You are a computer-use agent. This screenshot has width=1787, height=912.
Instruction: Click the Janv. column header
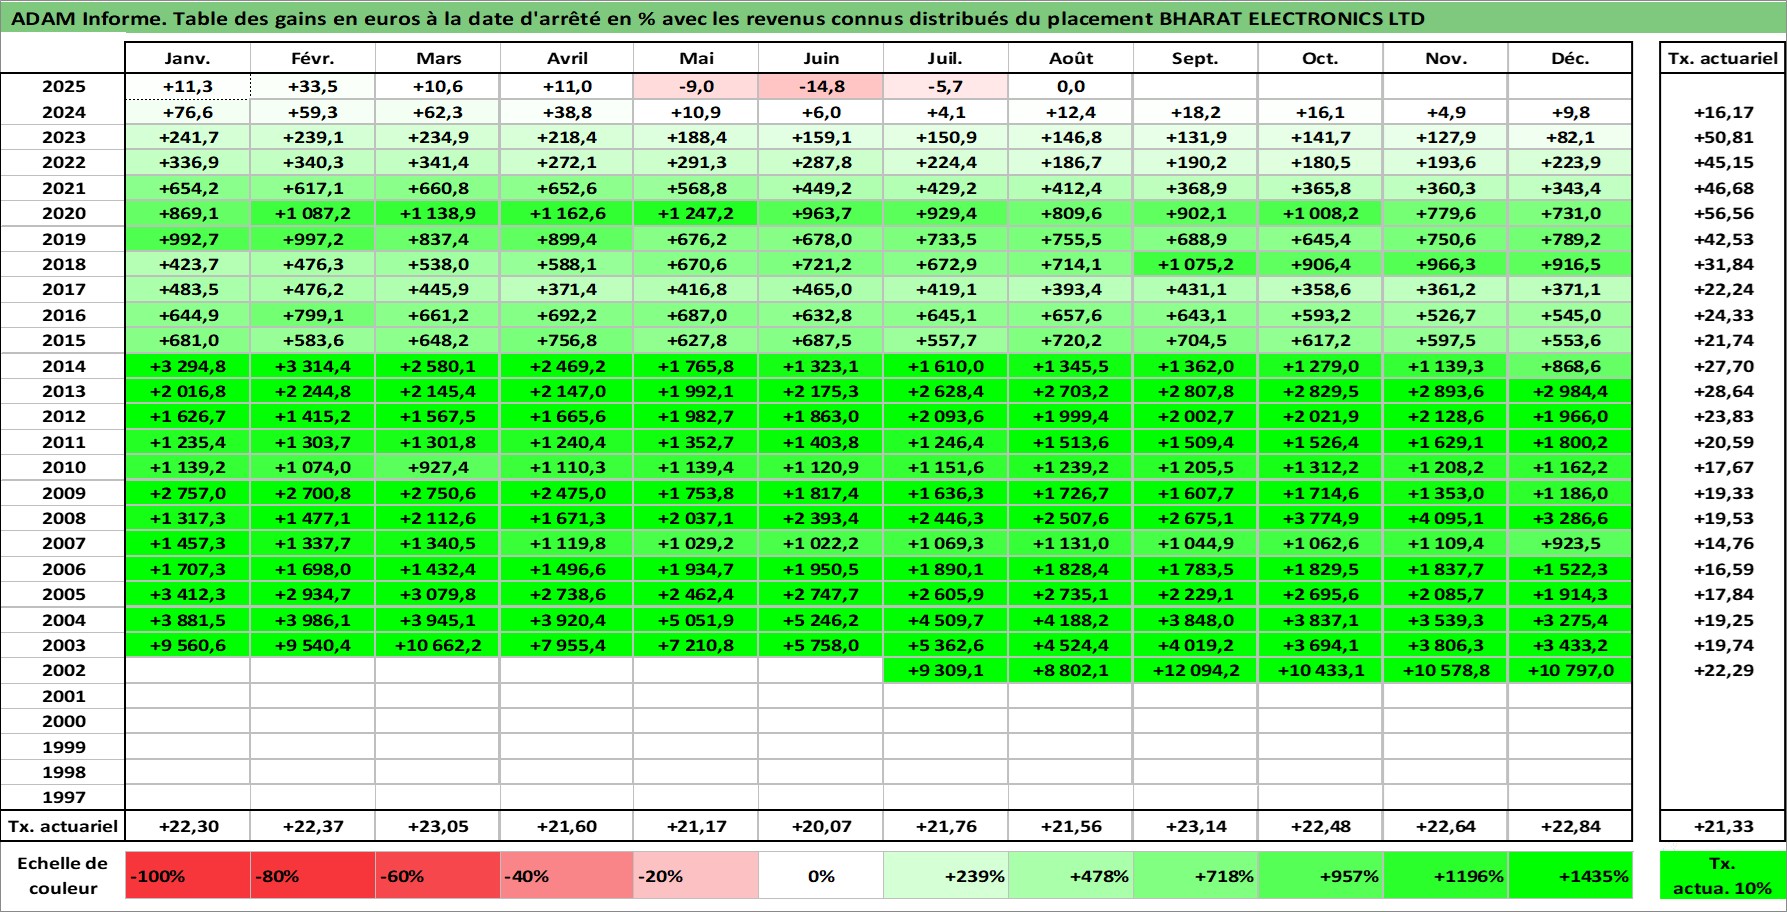click(x=187, y=58)
